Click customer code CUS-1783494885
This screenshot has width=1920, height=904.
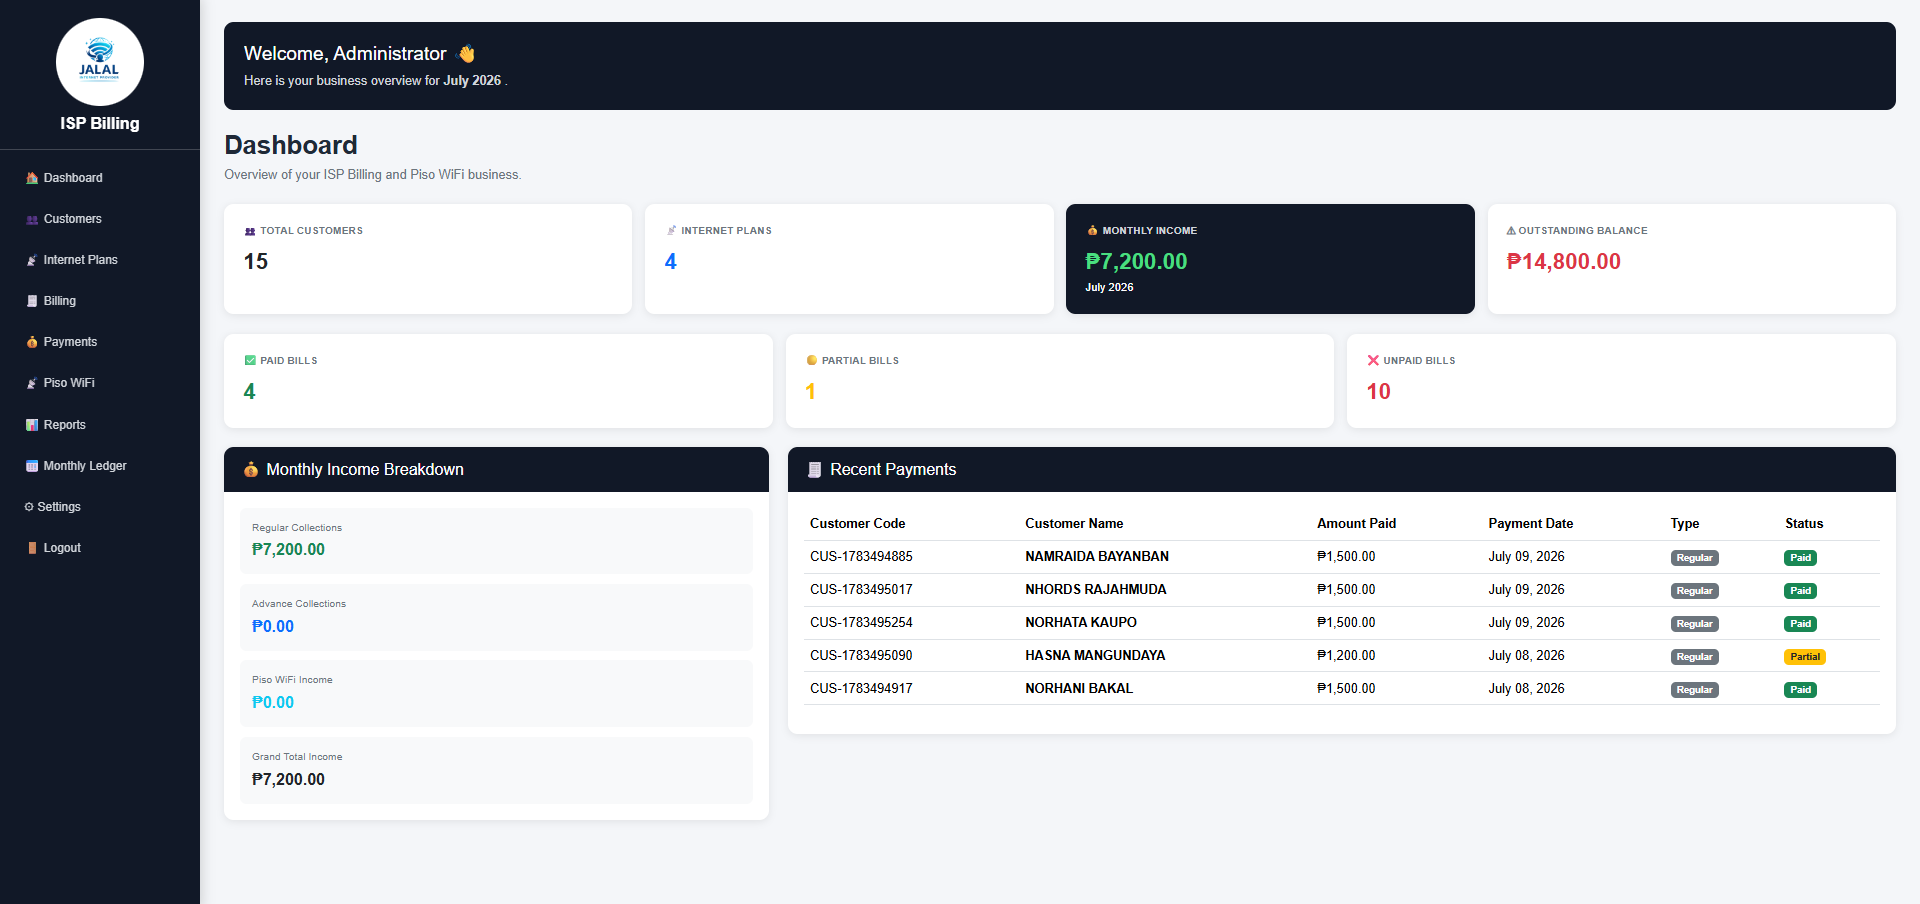[861, 557]
